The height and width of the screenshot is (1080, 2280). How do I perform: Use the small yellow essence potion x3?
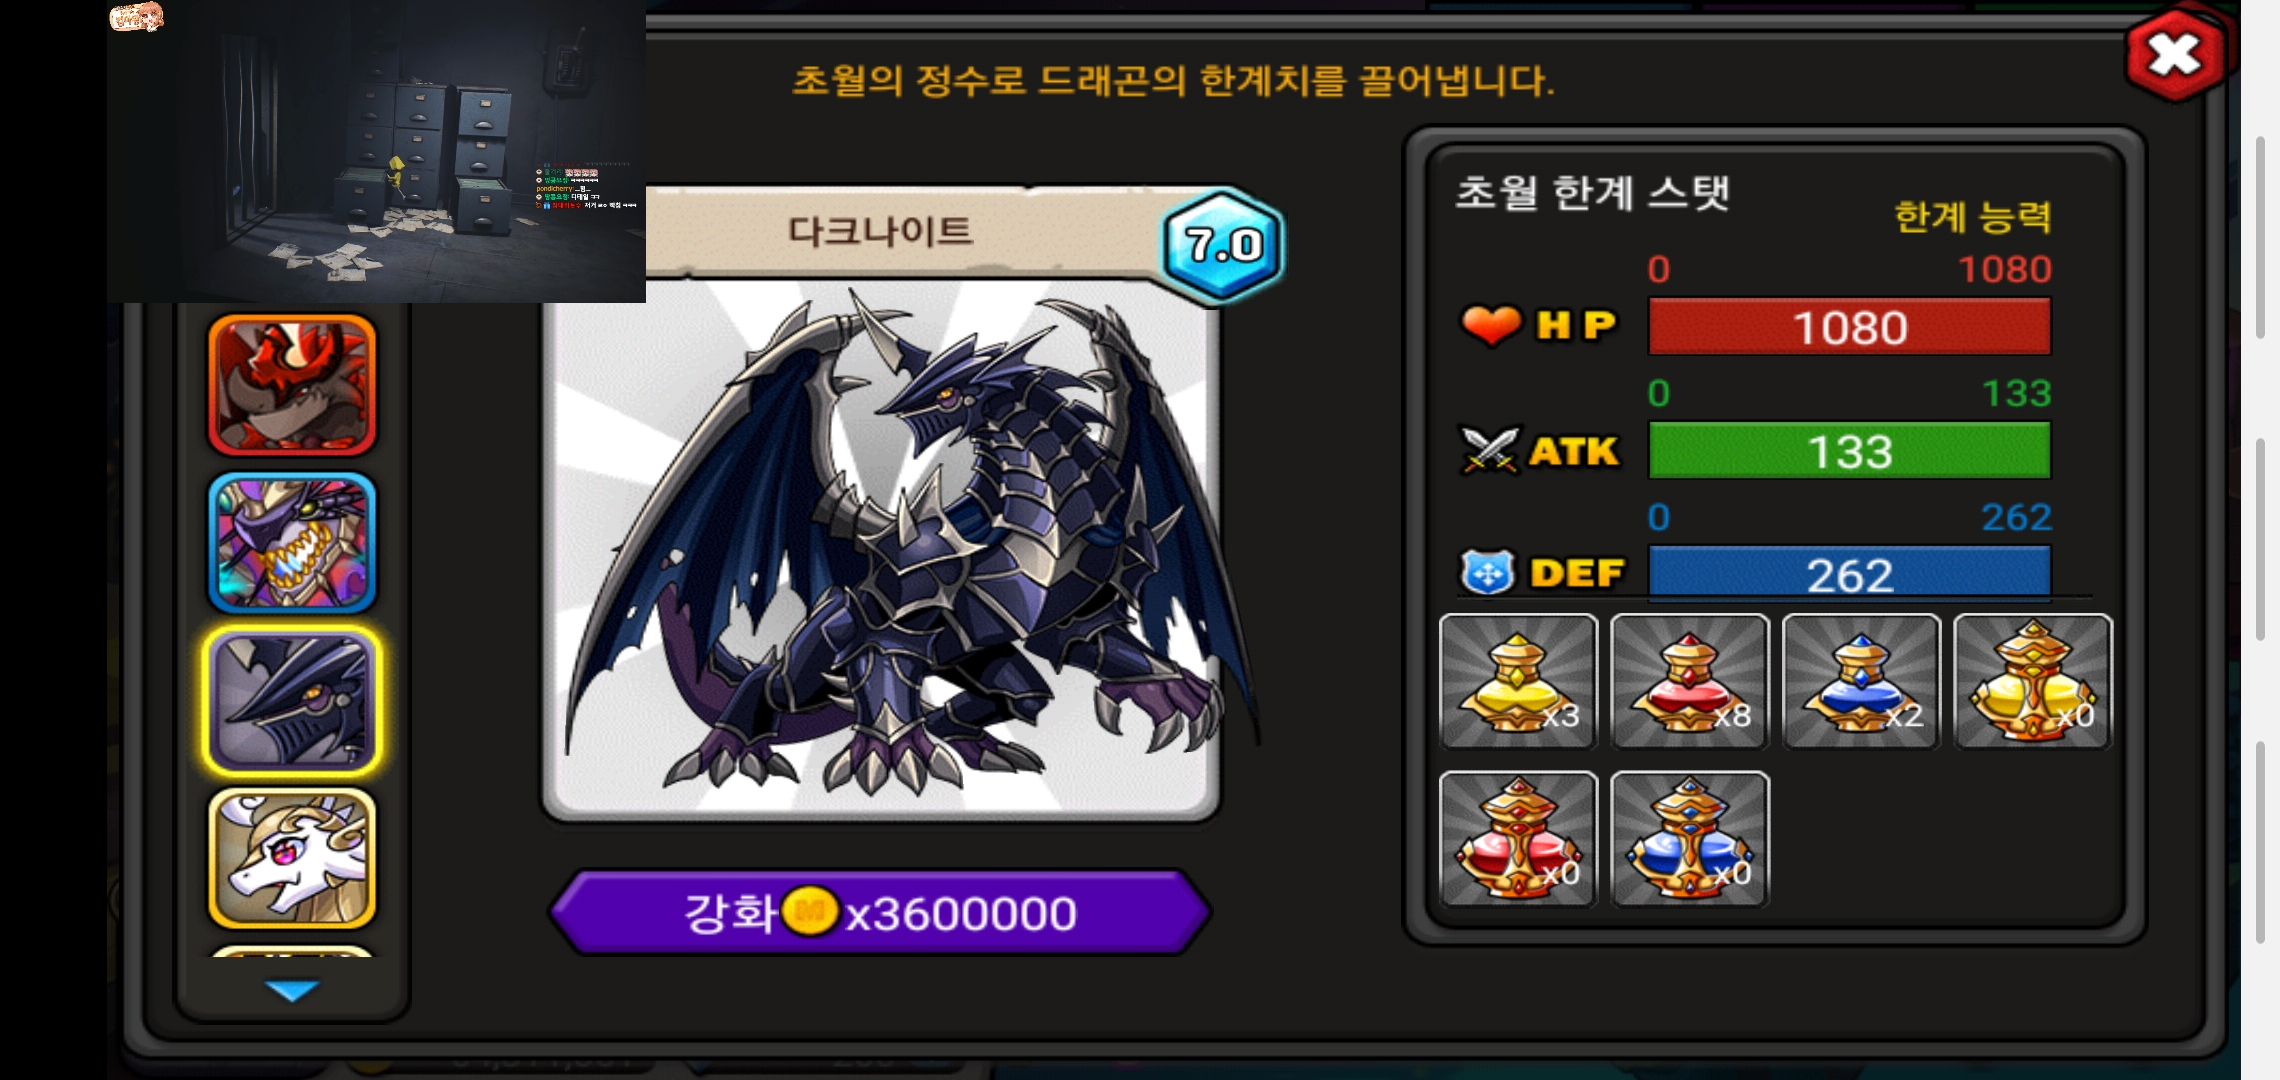pyautogui.click(x=1518, y=681)
